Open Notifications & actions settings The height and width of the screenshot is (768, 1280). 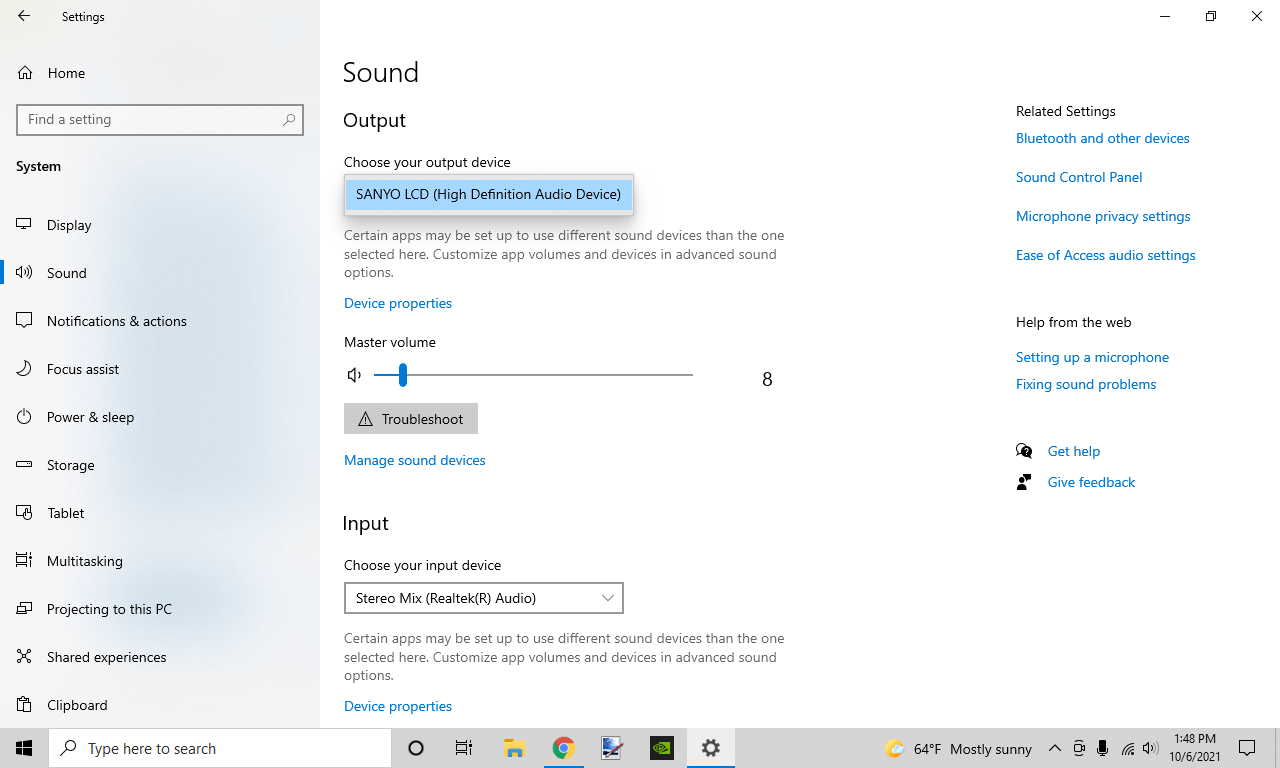point(160,321)
